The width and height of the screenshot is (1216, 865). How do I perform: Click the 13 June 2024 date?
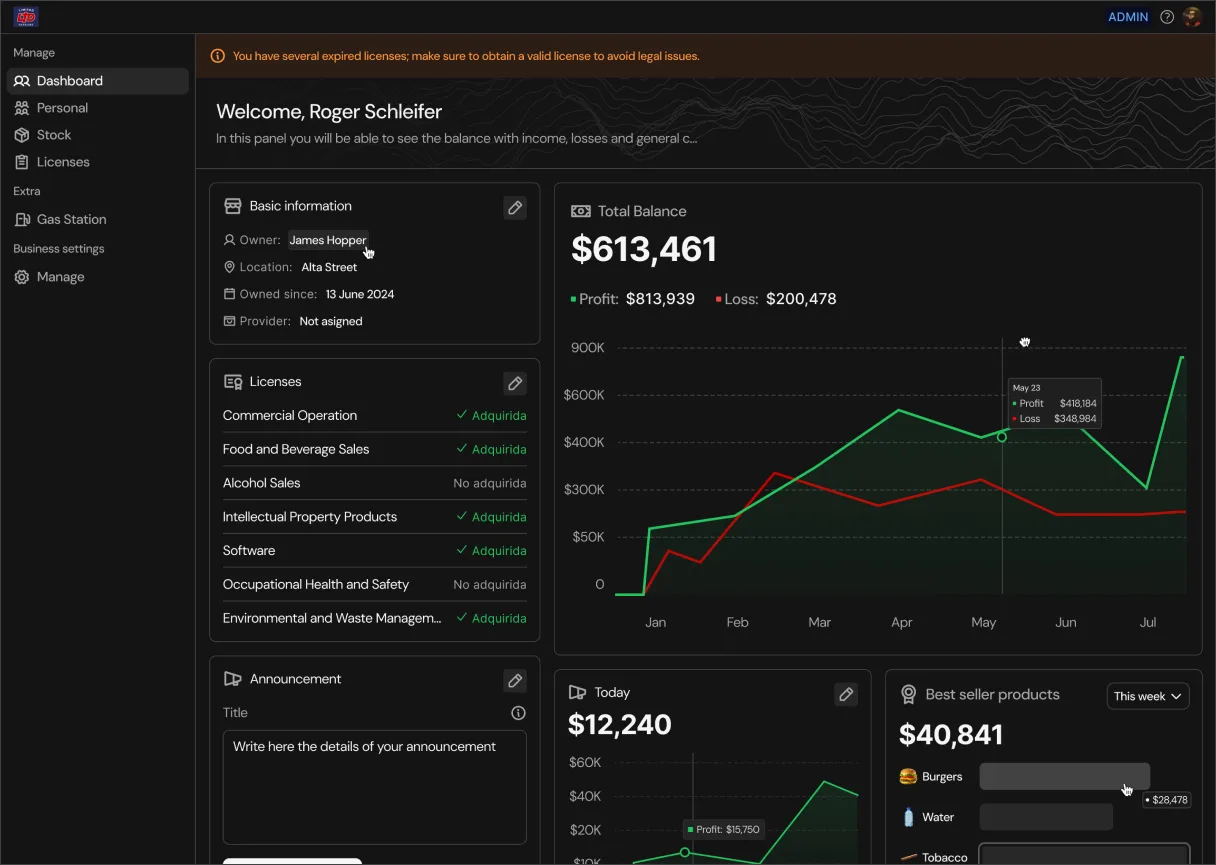360,294
